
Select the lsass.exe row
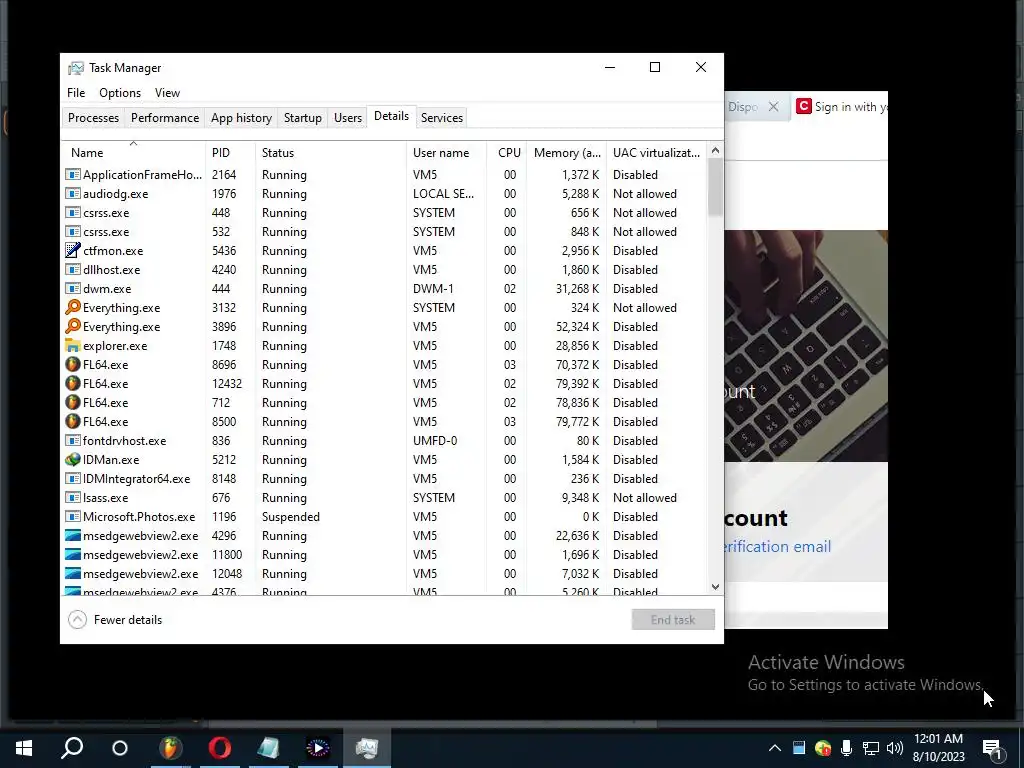click(x=385, y=498)
